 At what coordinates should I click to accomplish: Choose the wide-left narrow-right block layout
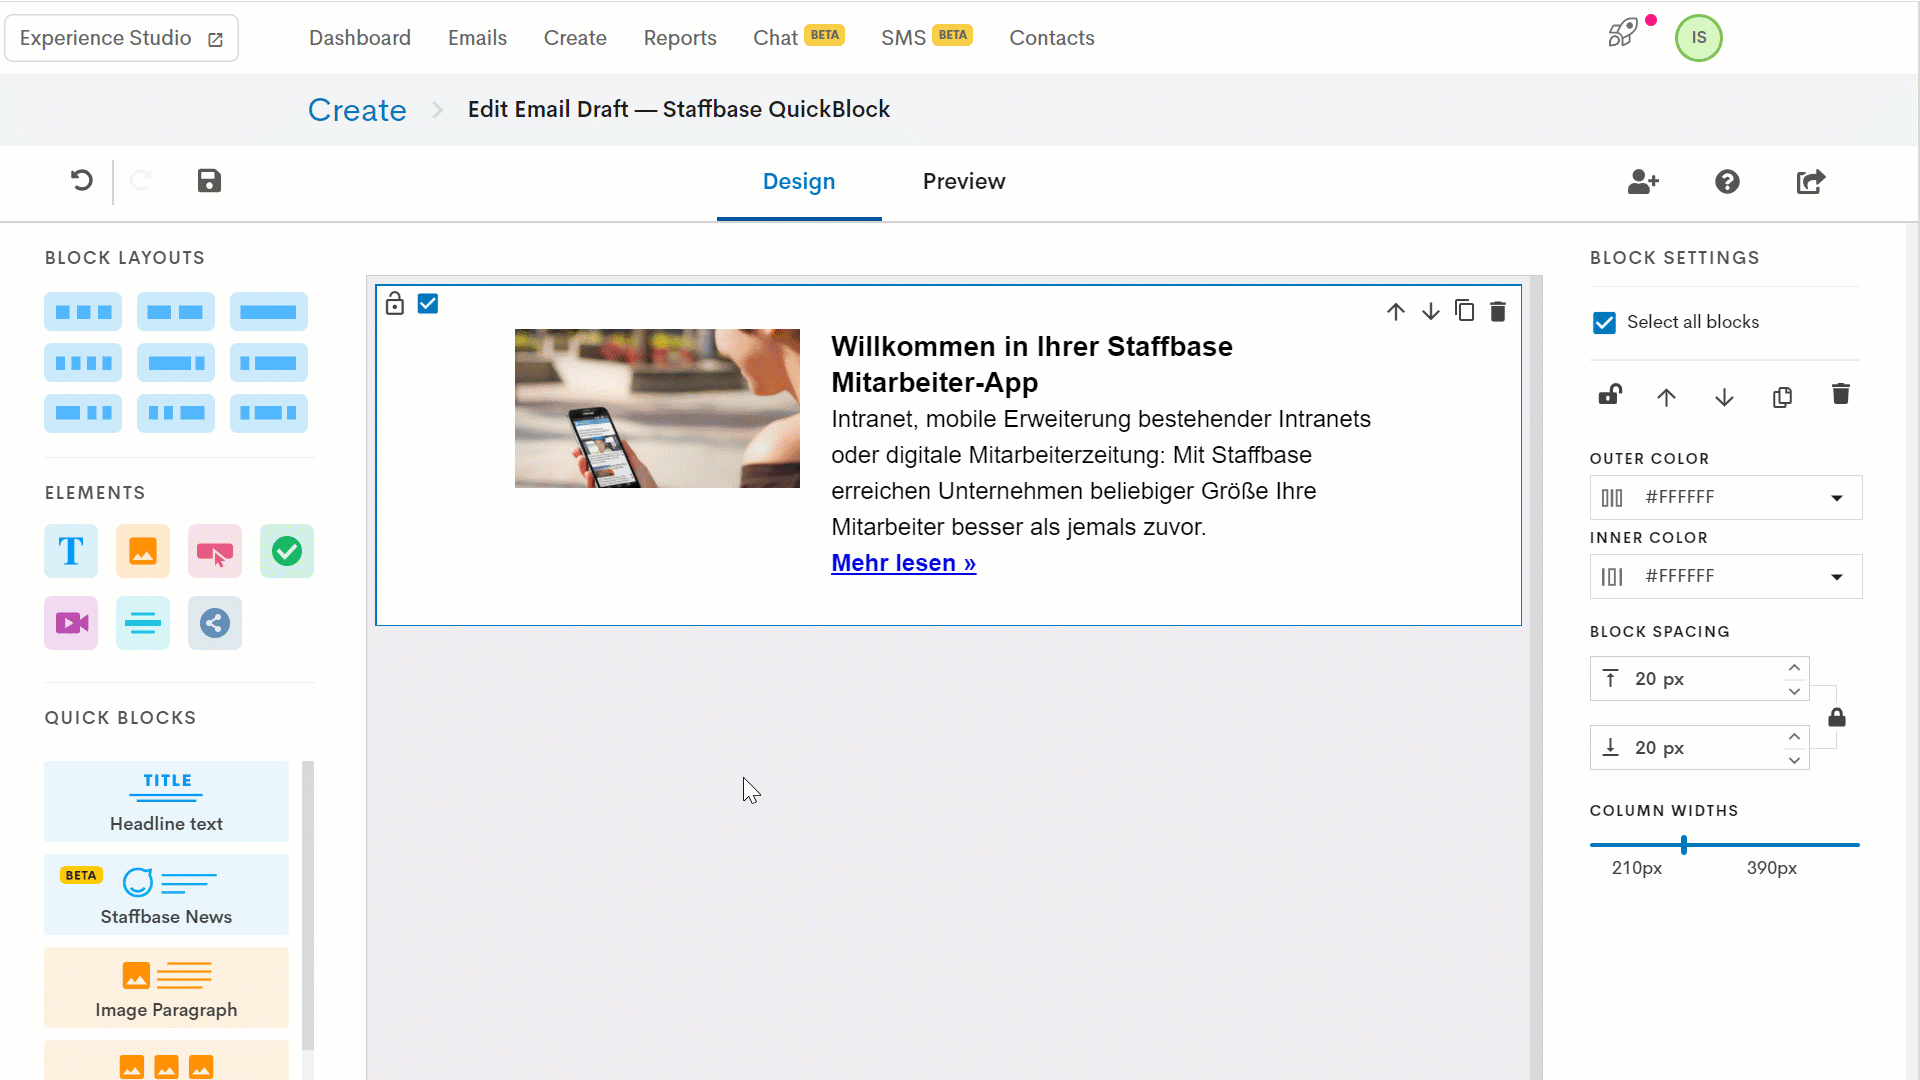coord(176,363)
